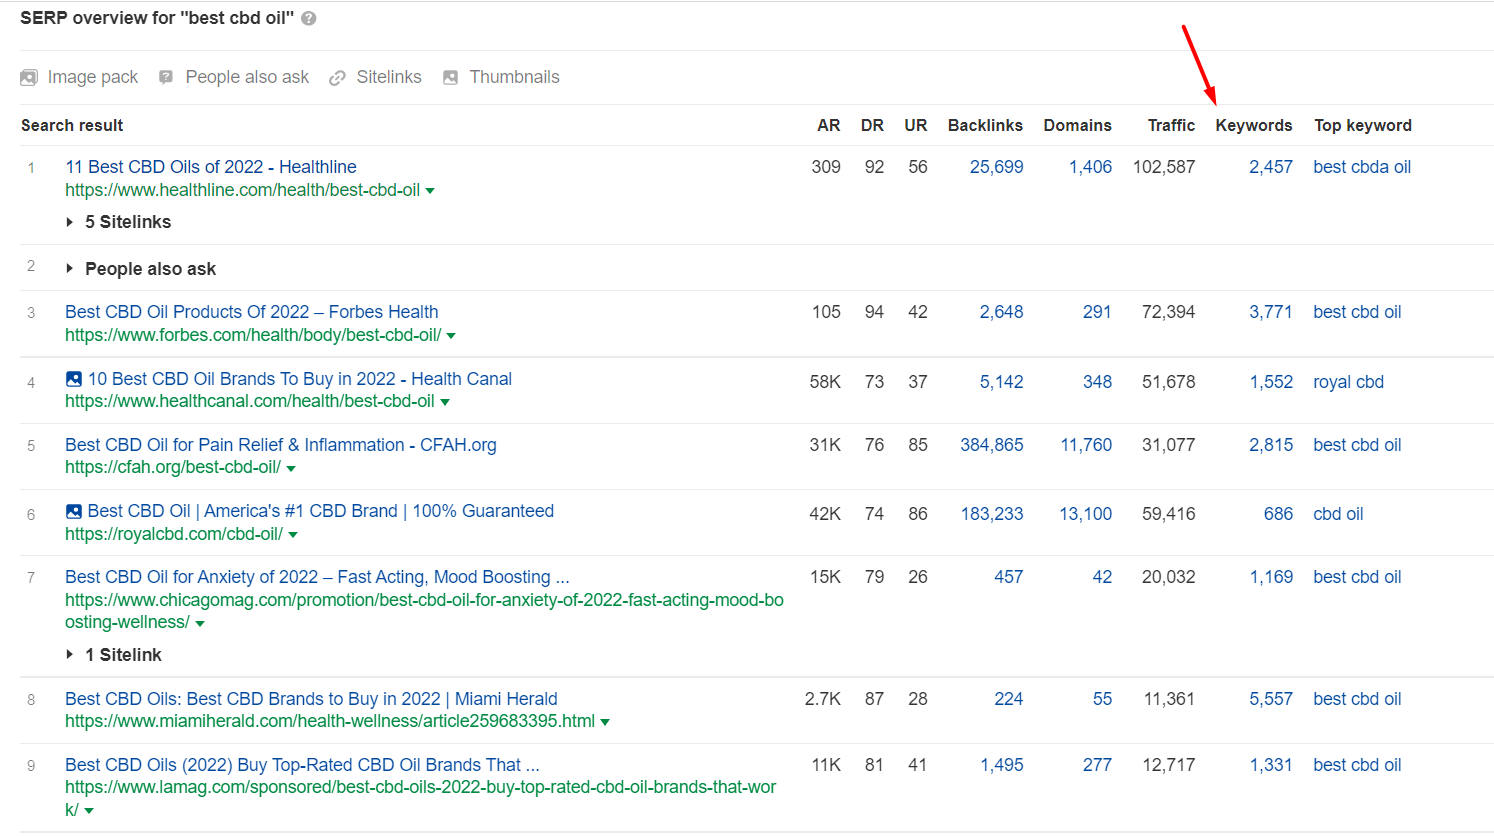The height and width of the screenshot is (838, 1494).
Task: Open Best CBD Oil Products Forbes Health result
Action: point(252,312)
